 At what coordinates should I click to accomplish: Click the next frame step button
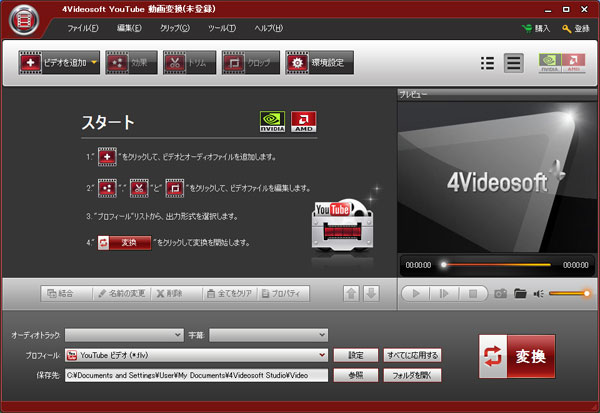tap(444, 294)
